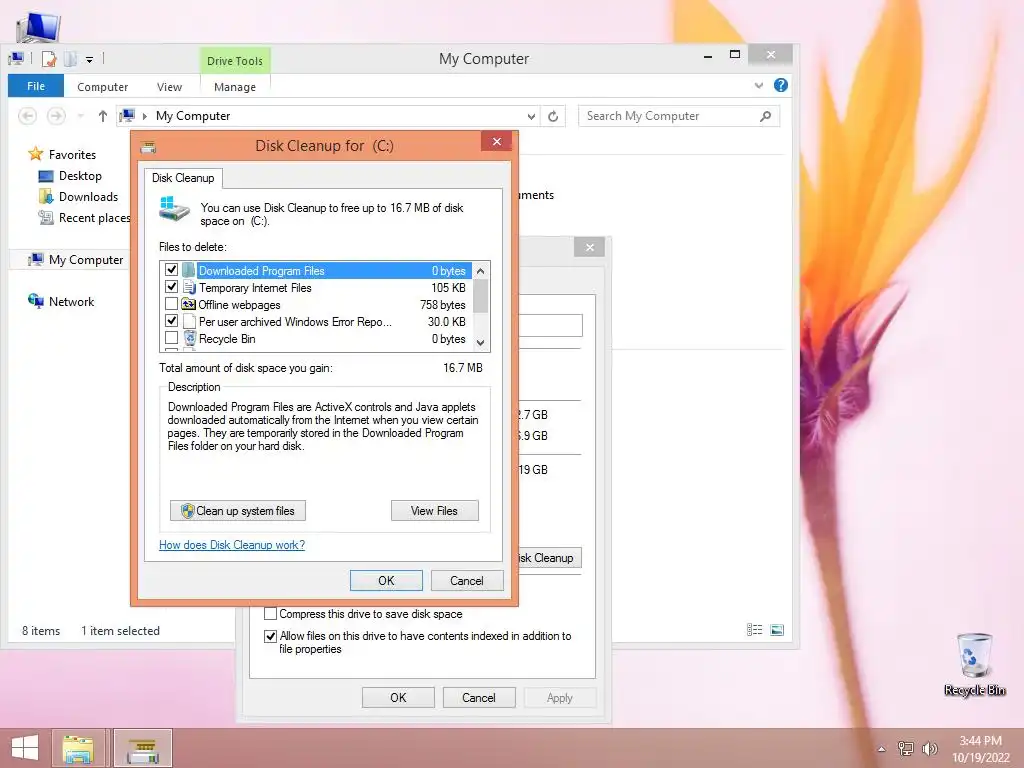Click the Forward navigation arrow
This screenshot has height=768, width=1024.
coord(56,116)
